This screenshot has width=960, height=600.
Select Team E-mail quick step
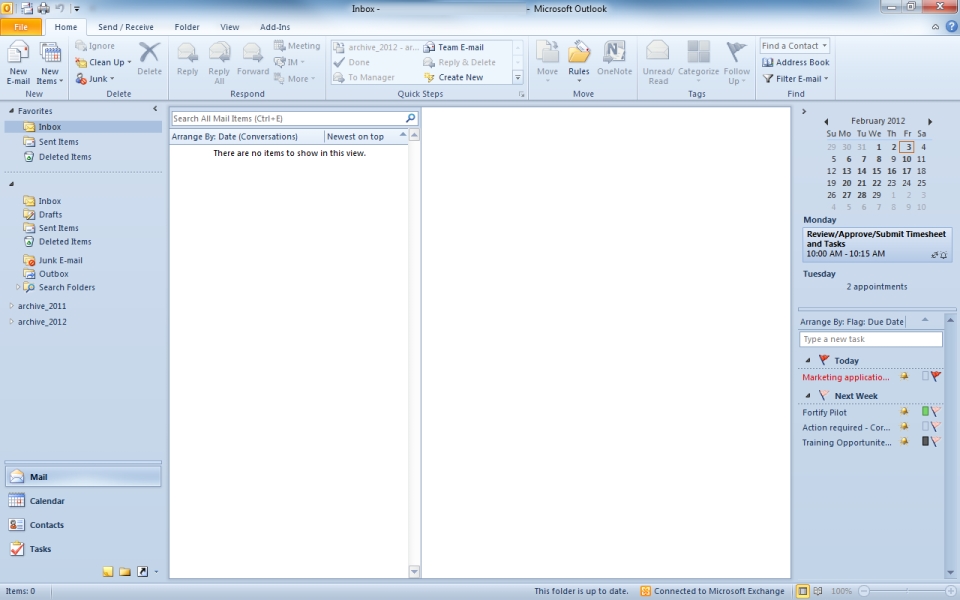click(454, 47)
